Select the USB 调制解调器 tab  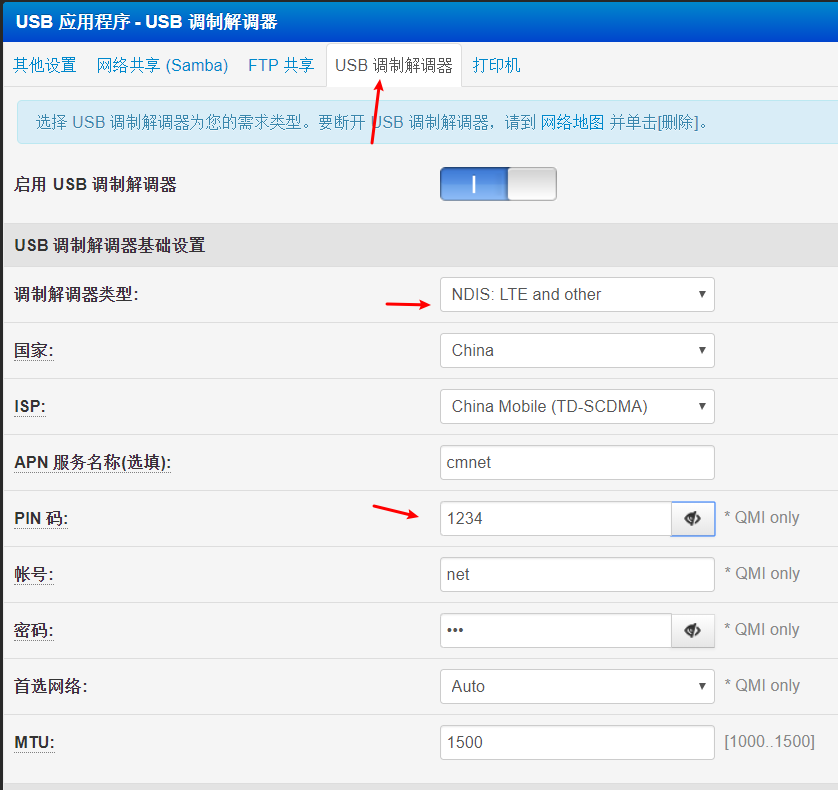pos(394,65)
